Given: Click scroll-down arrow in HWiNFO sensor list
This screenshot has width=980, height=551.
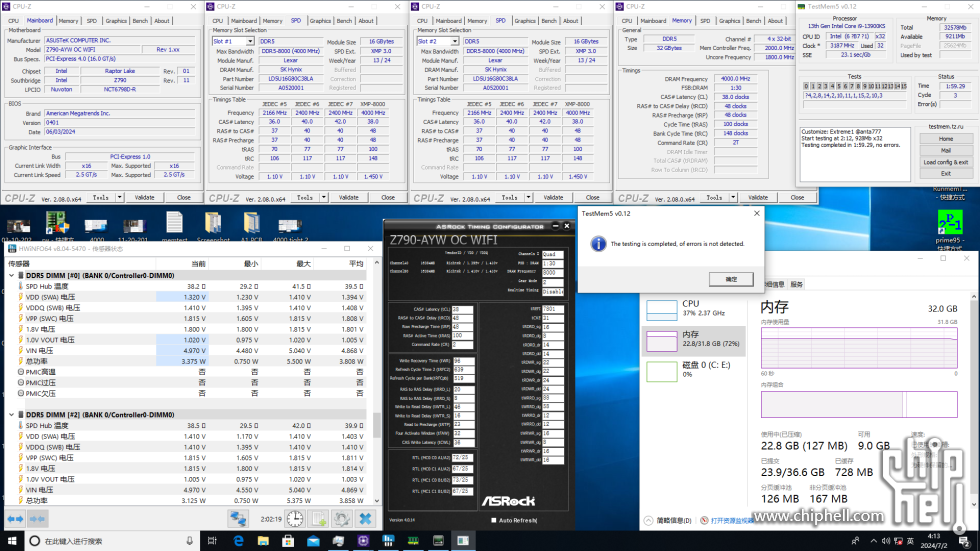Looking at the screenshot, I should click(x=376, y=500).
